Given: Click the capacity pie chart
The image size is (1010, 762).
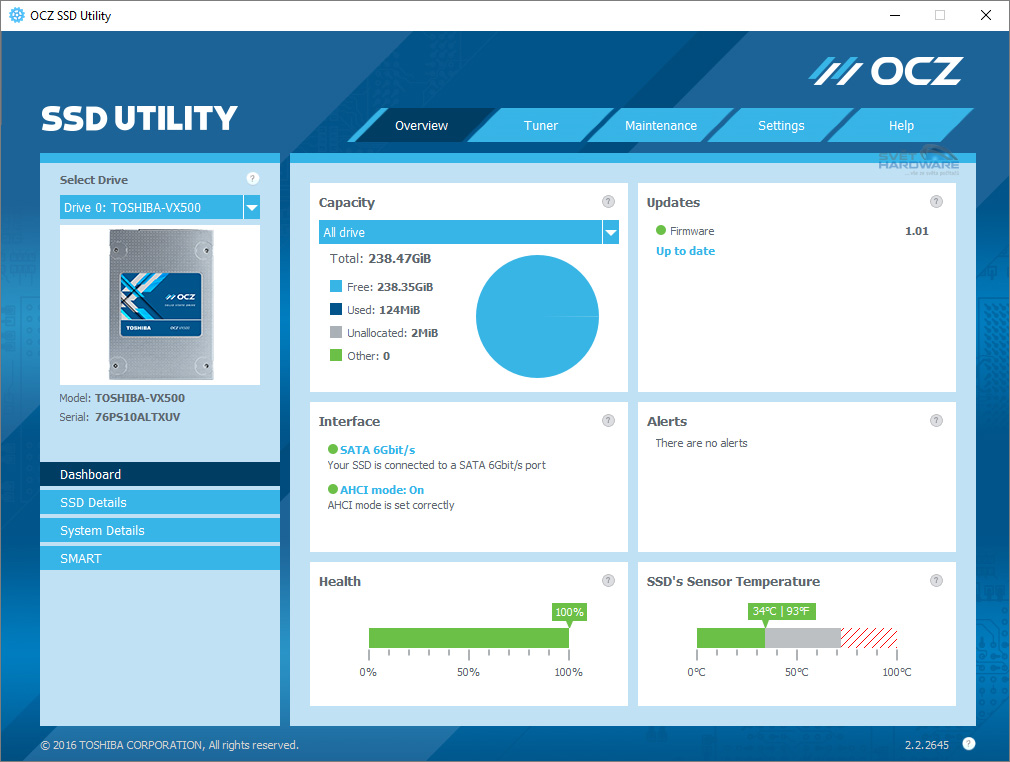Looking at the screenshot, I should tap(537, 314).
